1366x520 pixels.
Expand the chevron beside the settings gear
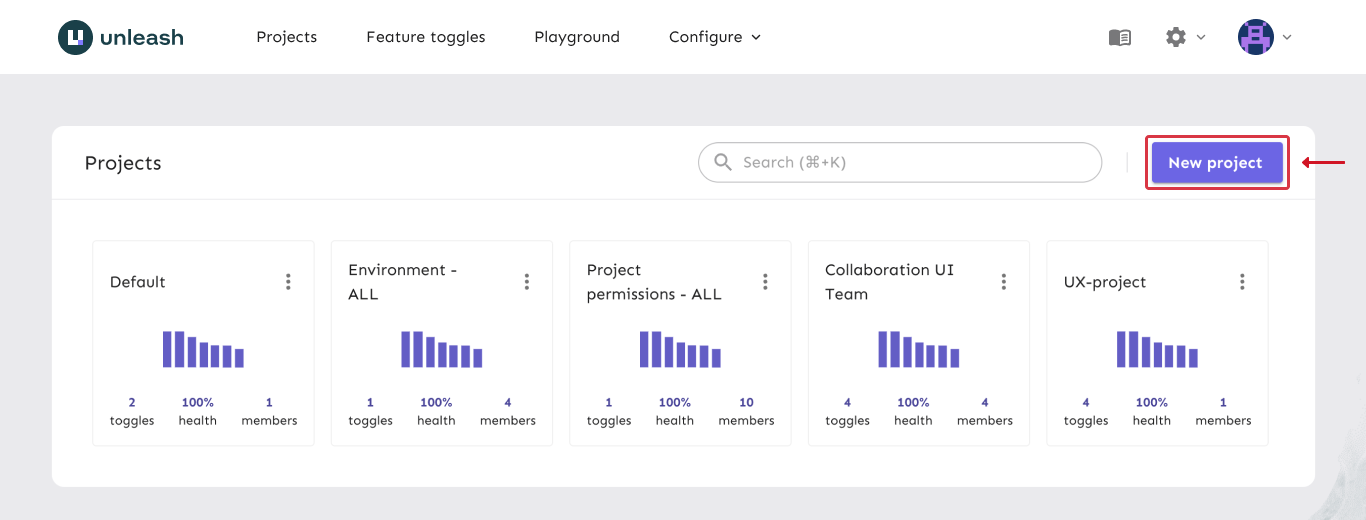[x=1201, y=37]
